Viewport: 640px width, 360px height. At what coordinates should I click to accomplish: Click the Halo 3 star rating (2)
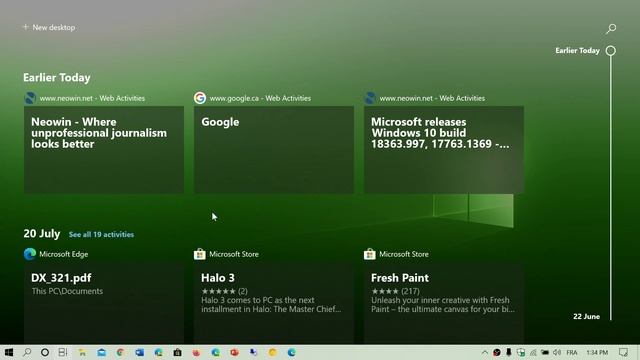[x=224, y=291]
